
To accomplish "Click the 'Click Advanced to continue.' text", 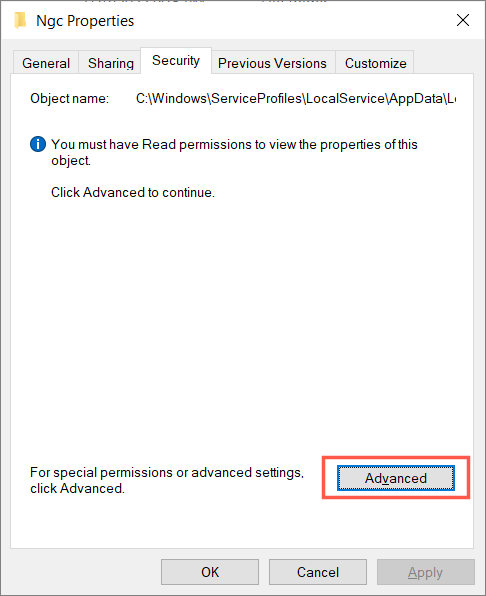I will pos(133,193).
